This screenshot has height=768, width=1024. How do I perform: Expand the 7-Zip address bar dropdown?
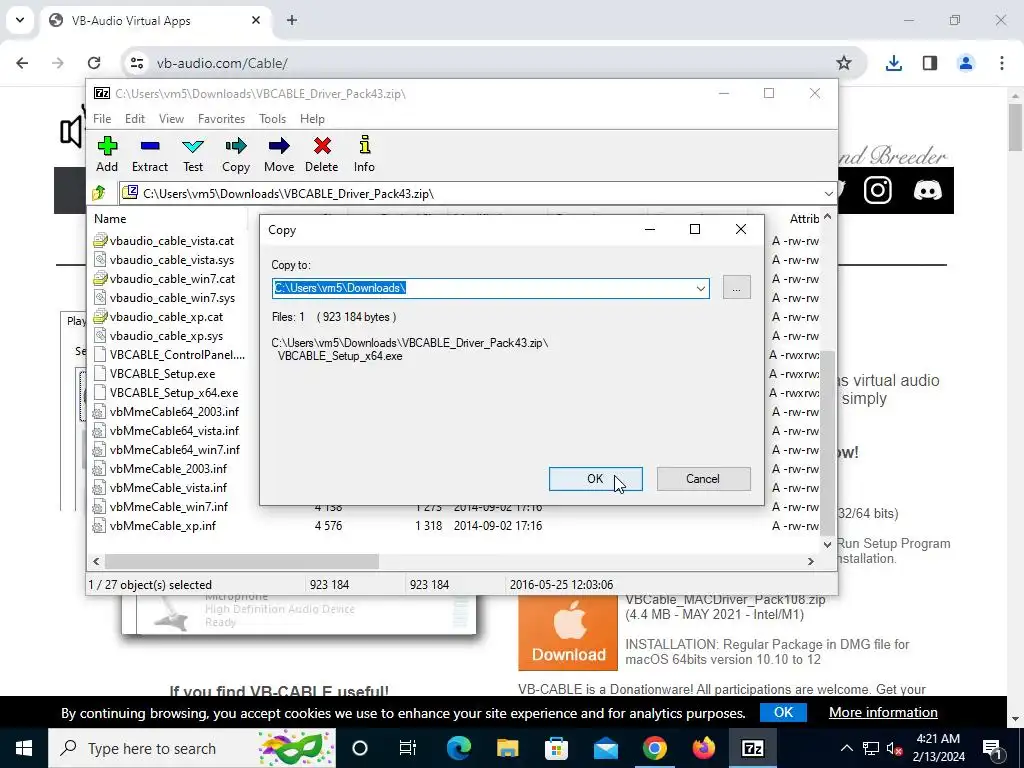coord(828,193)
